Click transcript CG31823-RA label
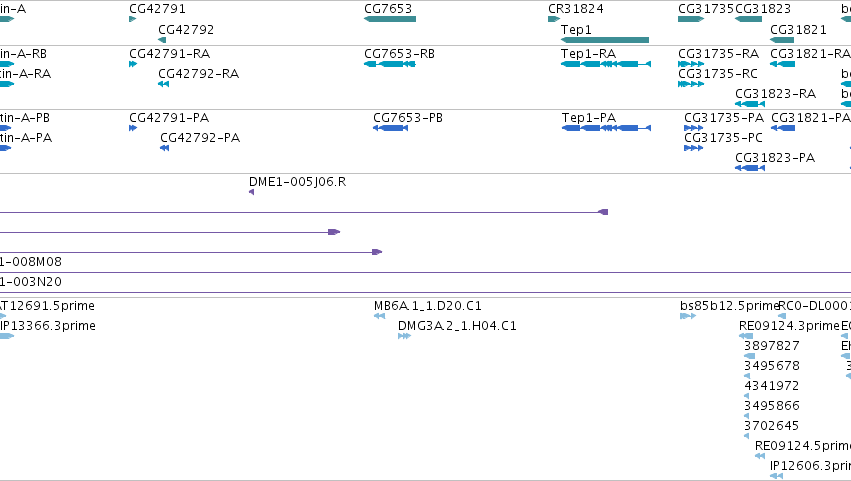The width and height of the screenshot is (851, 481). pos(776,94)
